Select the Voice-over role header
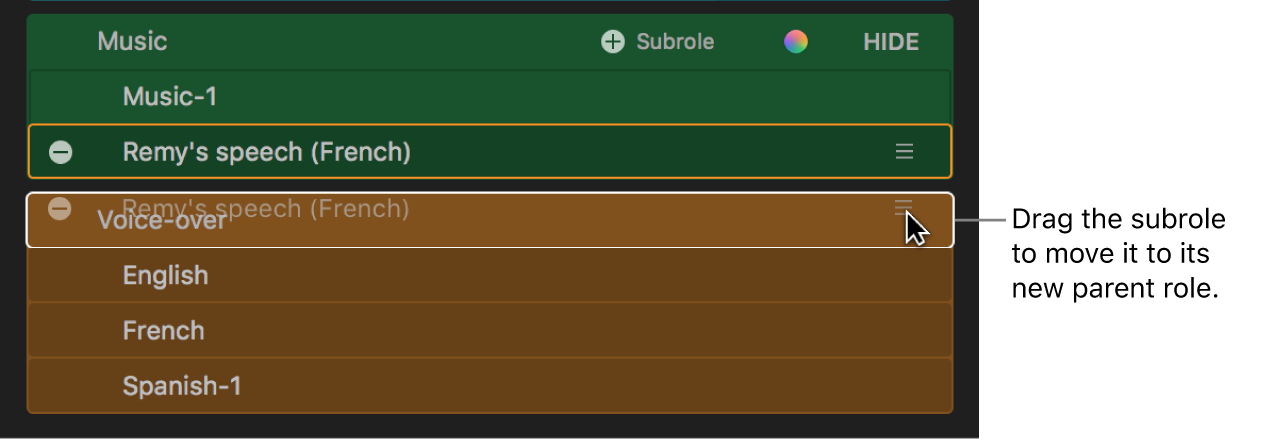The height and width of the screenshot is (440, 1280). [162, 221]
